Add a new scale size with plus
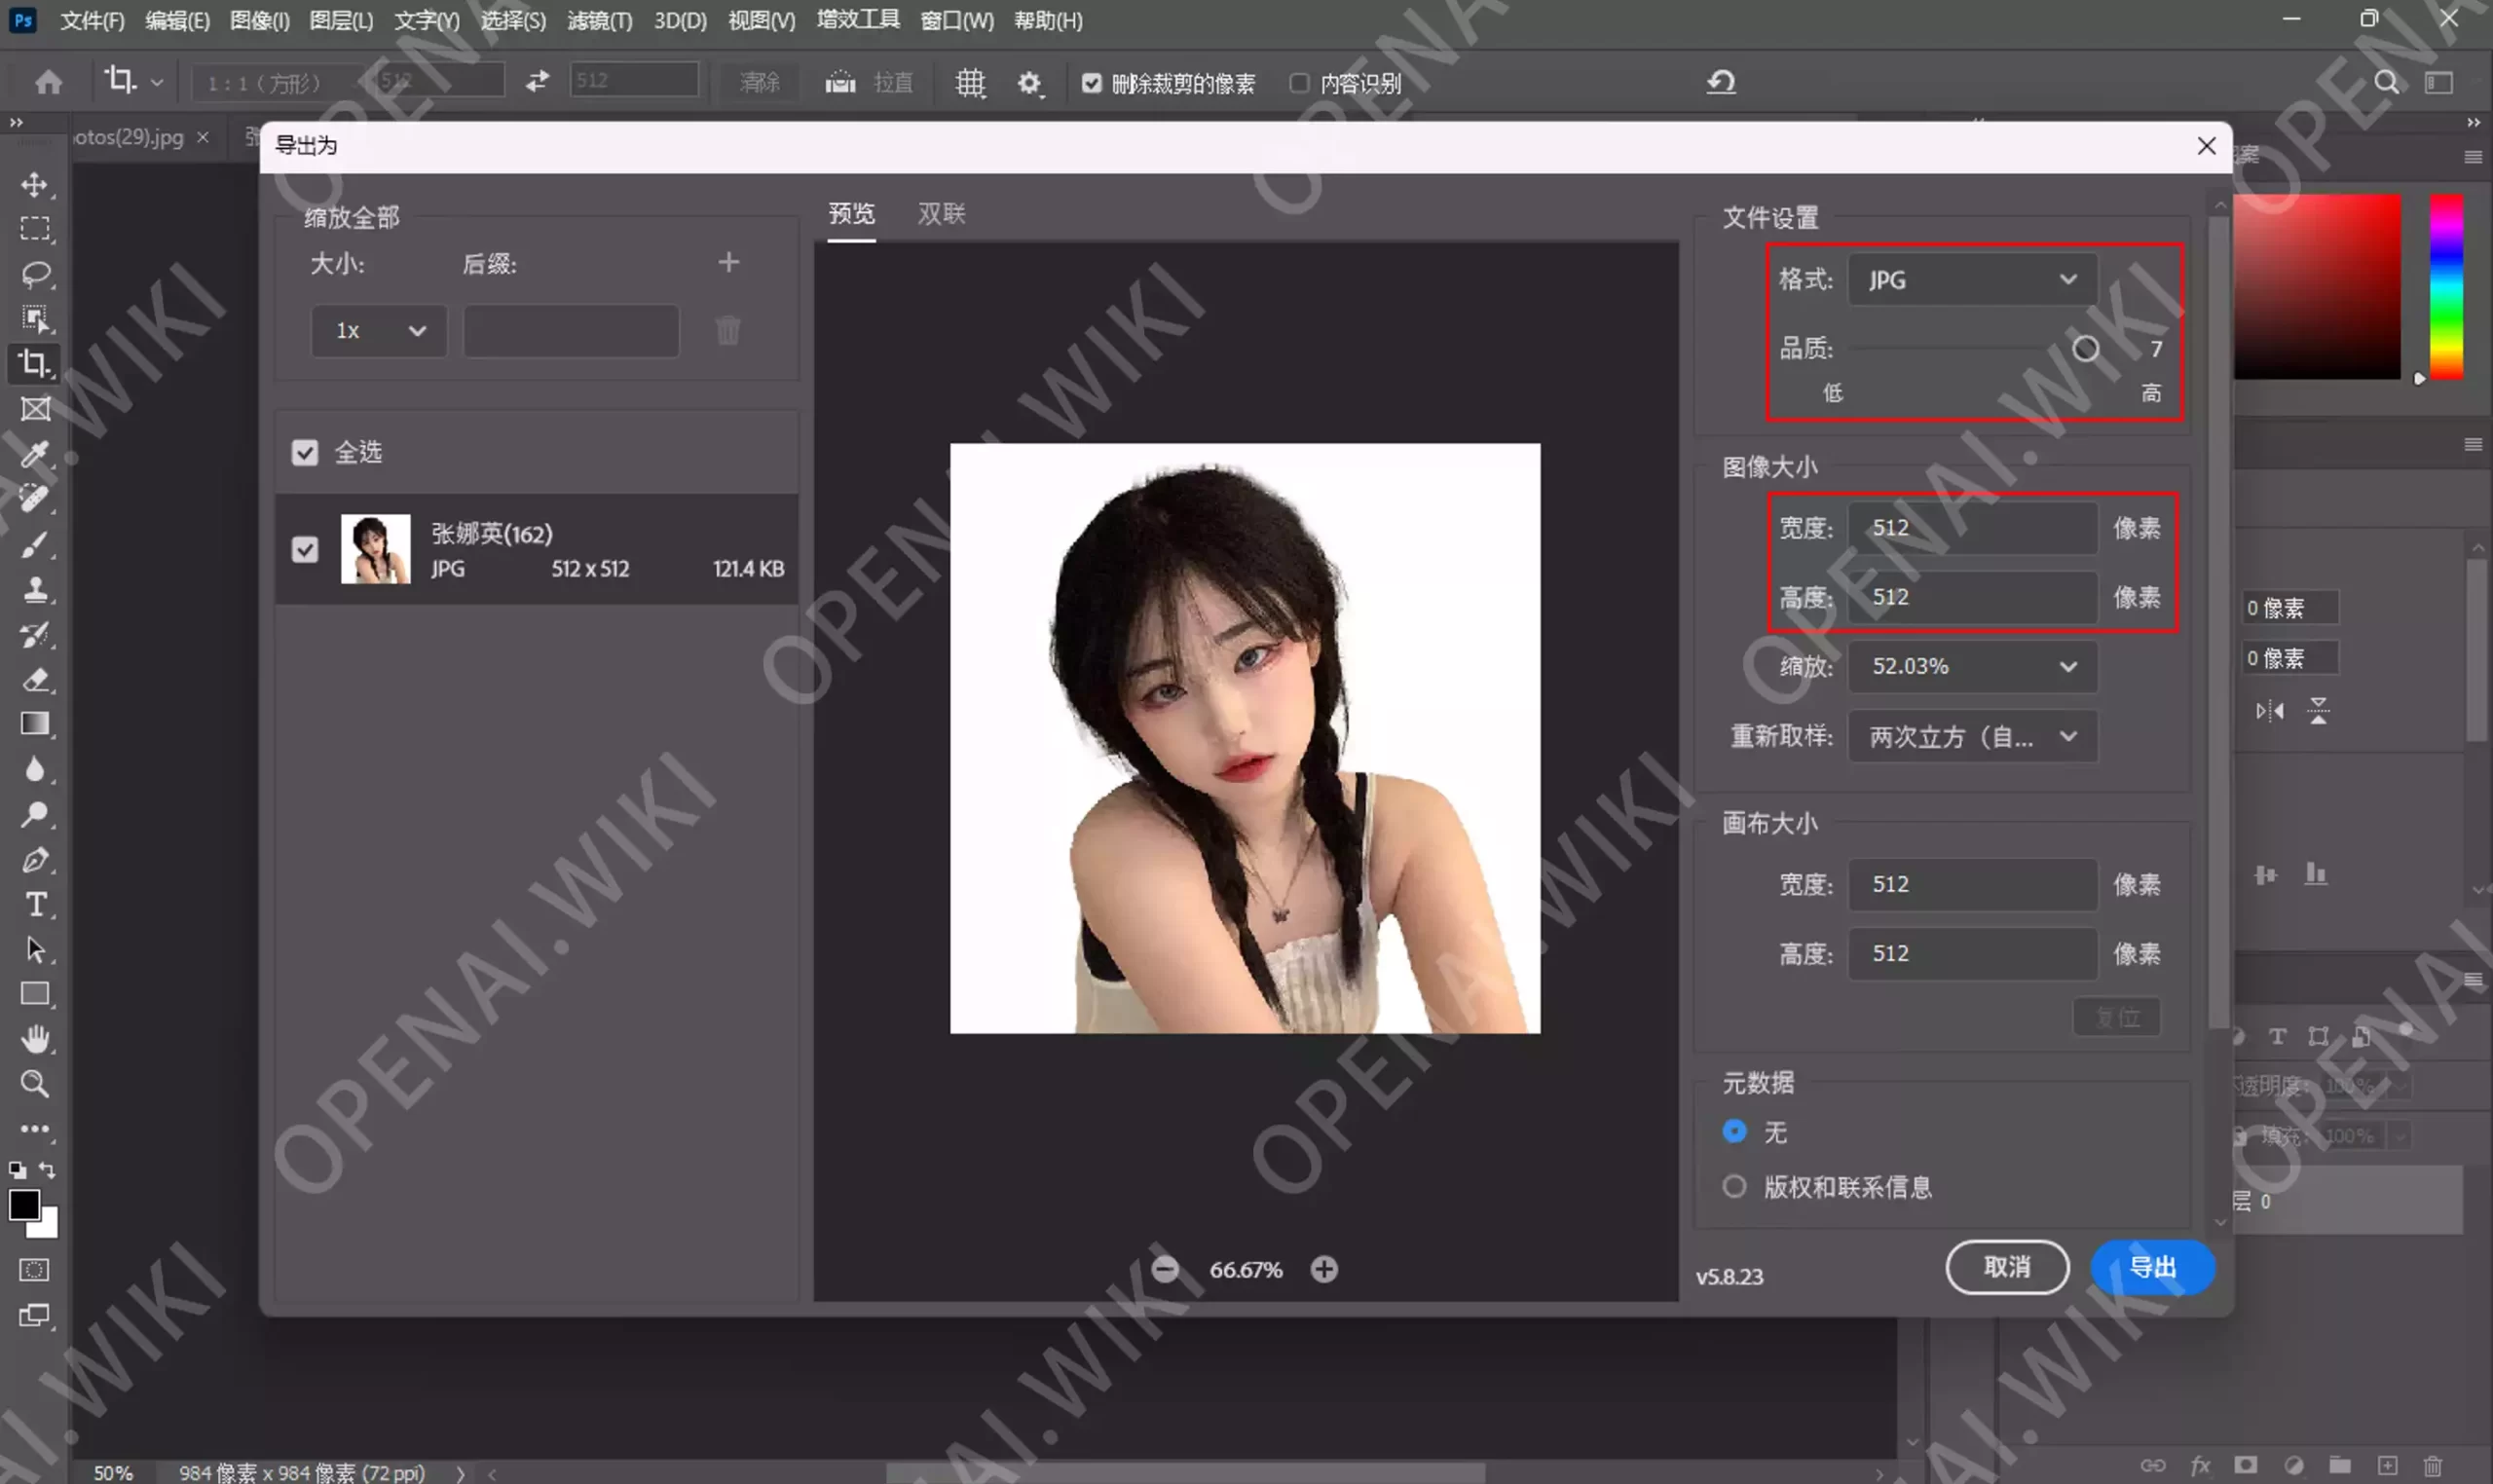 [x=728, y=262]
